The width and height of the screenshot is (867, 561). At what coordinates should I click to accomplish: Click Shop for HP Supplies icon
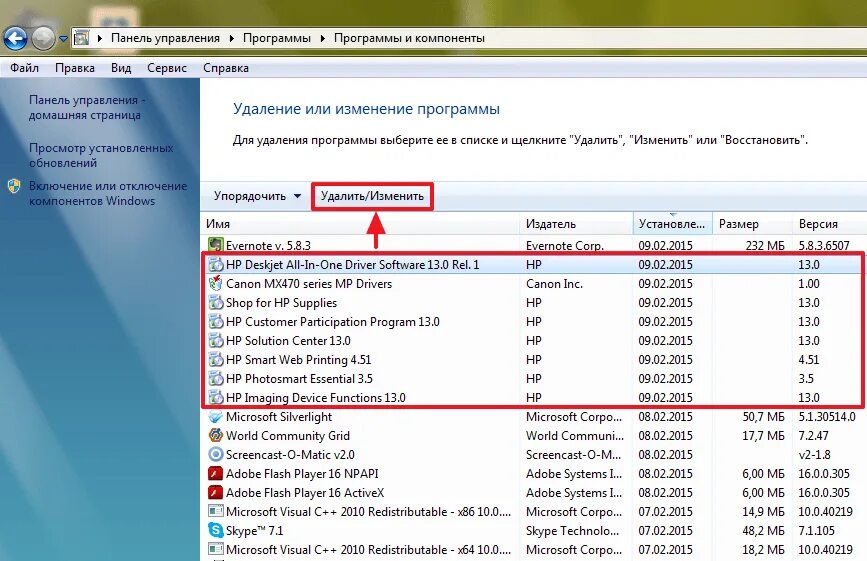pos(216,302)
